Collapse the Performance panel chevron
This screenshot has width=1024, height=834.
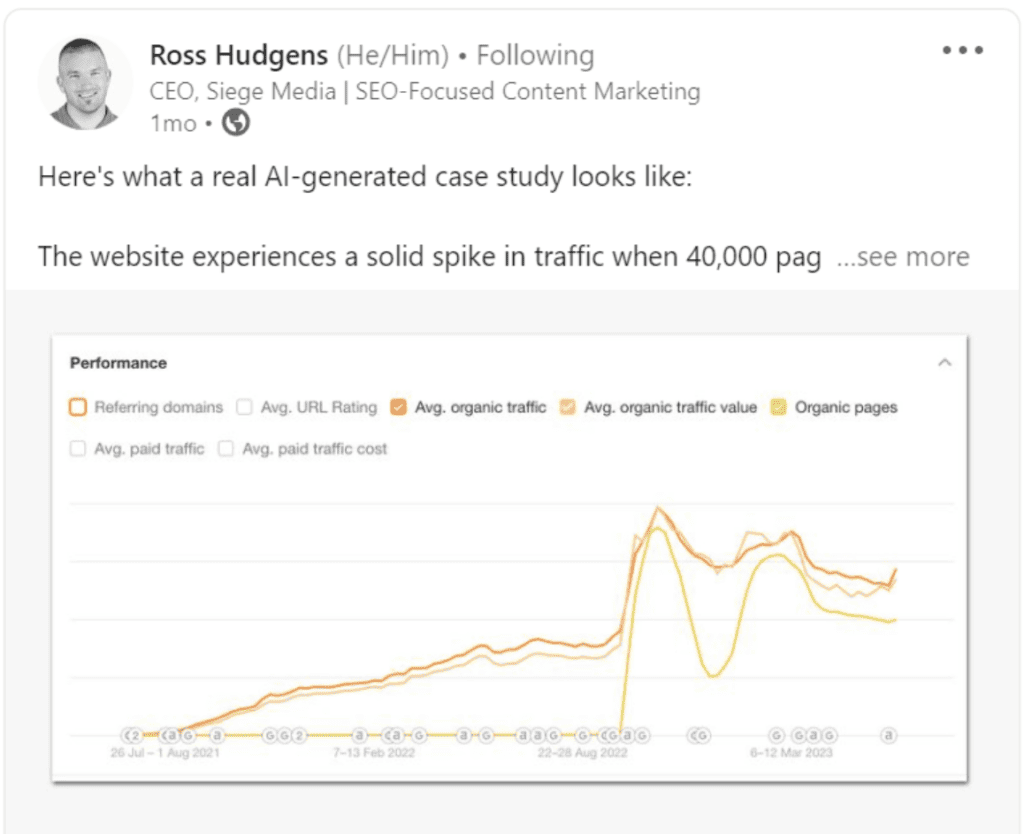click(944, 363)
